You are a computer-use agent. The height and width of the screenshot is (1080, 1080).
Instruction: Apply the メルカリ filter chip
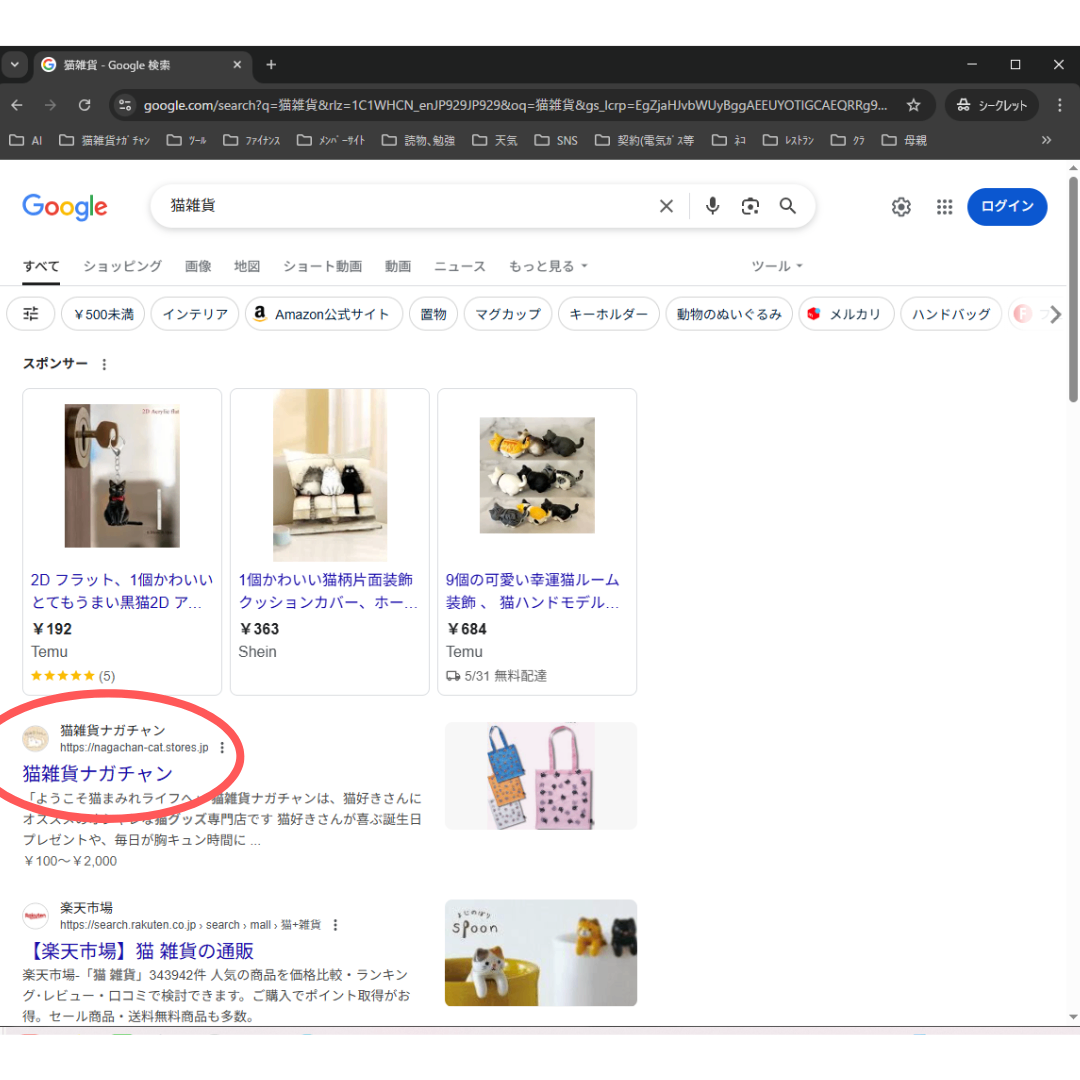pos(847,314)
